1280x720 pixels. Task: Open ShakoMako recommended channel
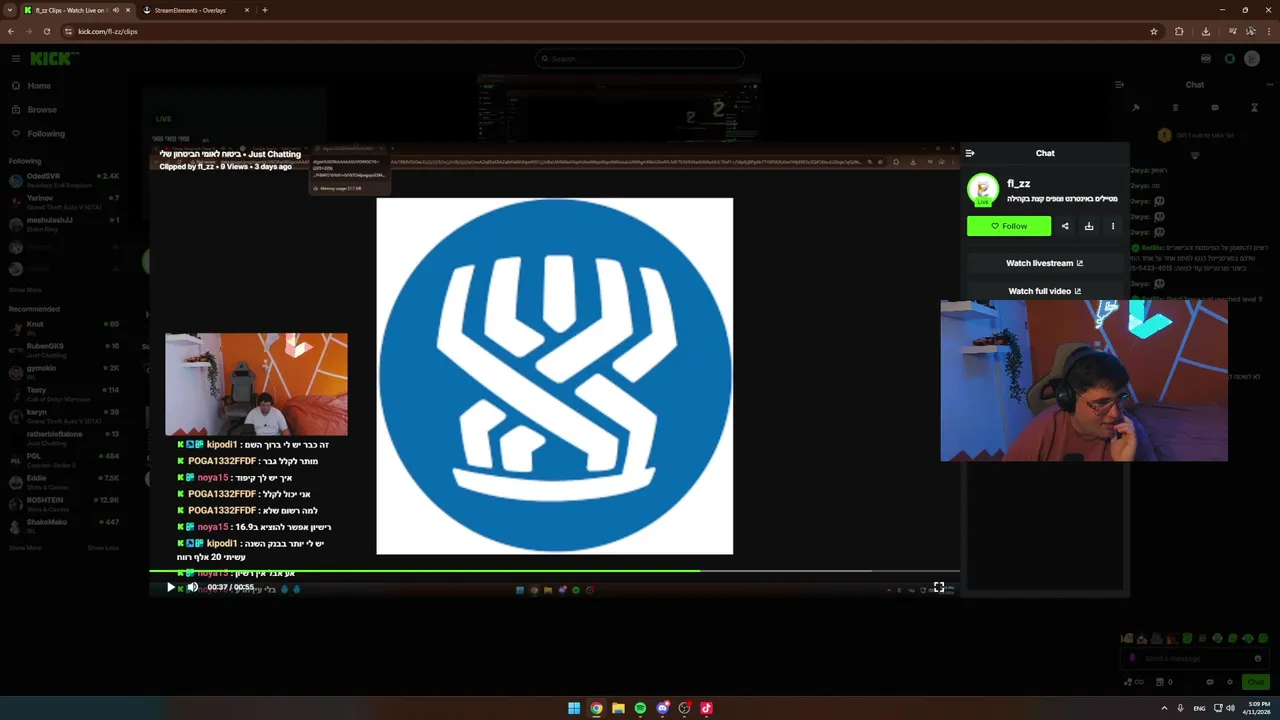click(x=64, y=526)
